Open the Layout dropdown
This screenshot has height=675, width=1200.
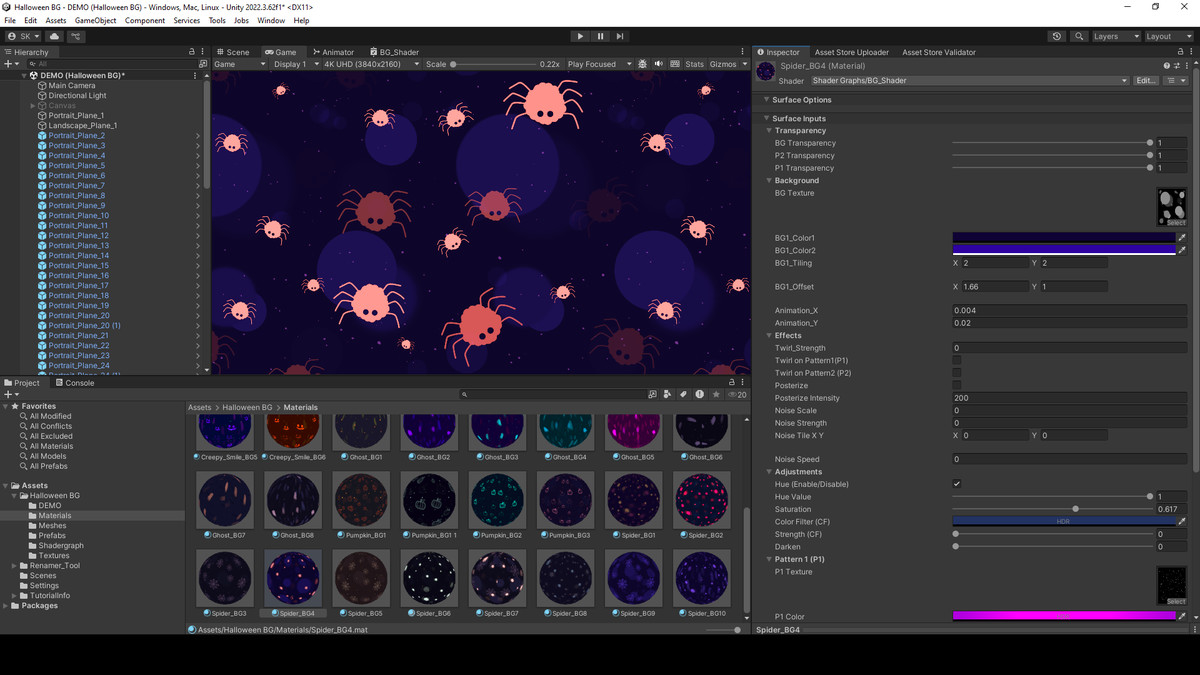(x=1167, y=35)
